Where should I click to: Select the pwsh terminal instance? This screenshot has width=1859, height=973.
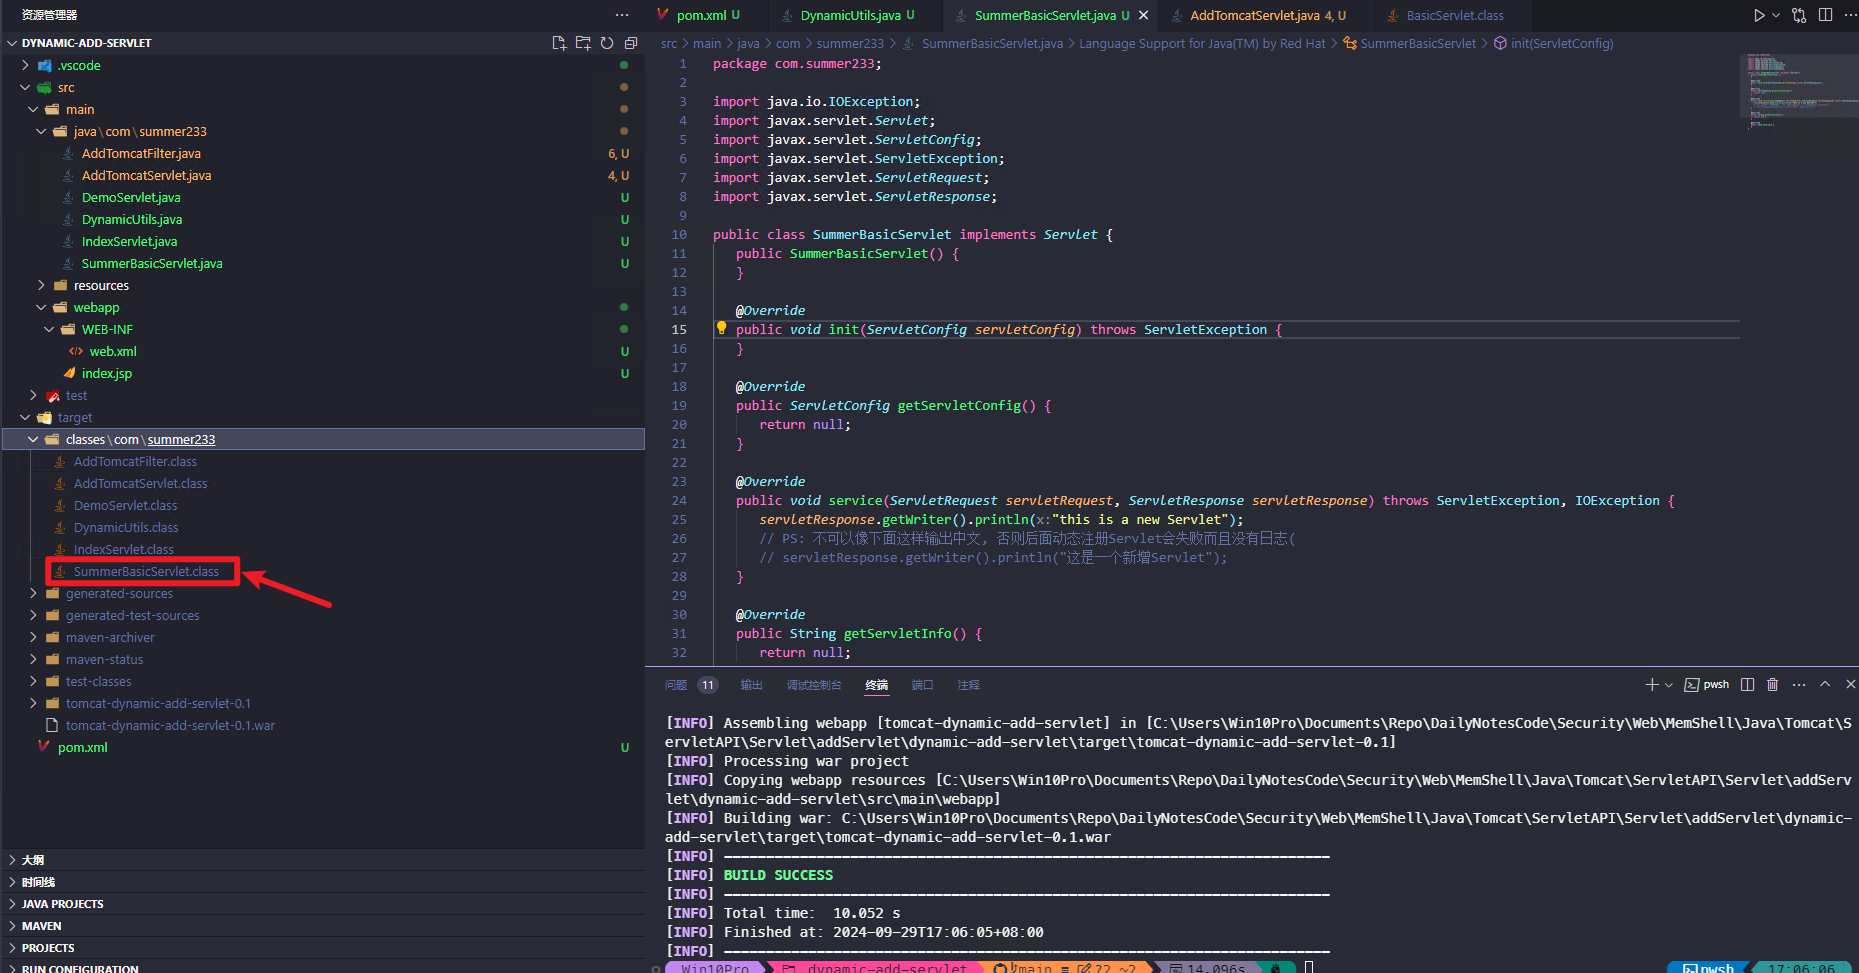pyautogui.click(x=1707, y=685)
